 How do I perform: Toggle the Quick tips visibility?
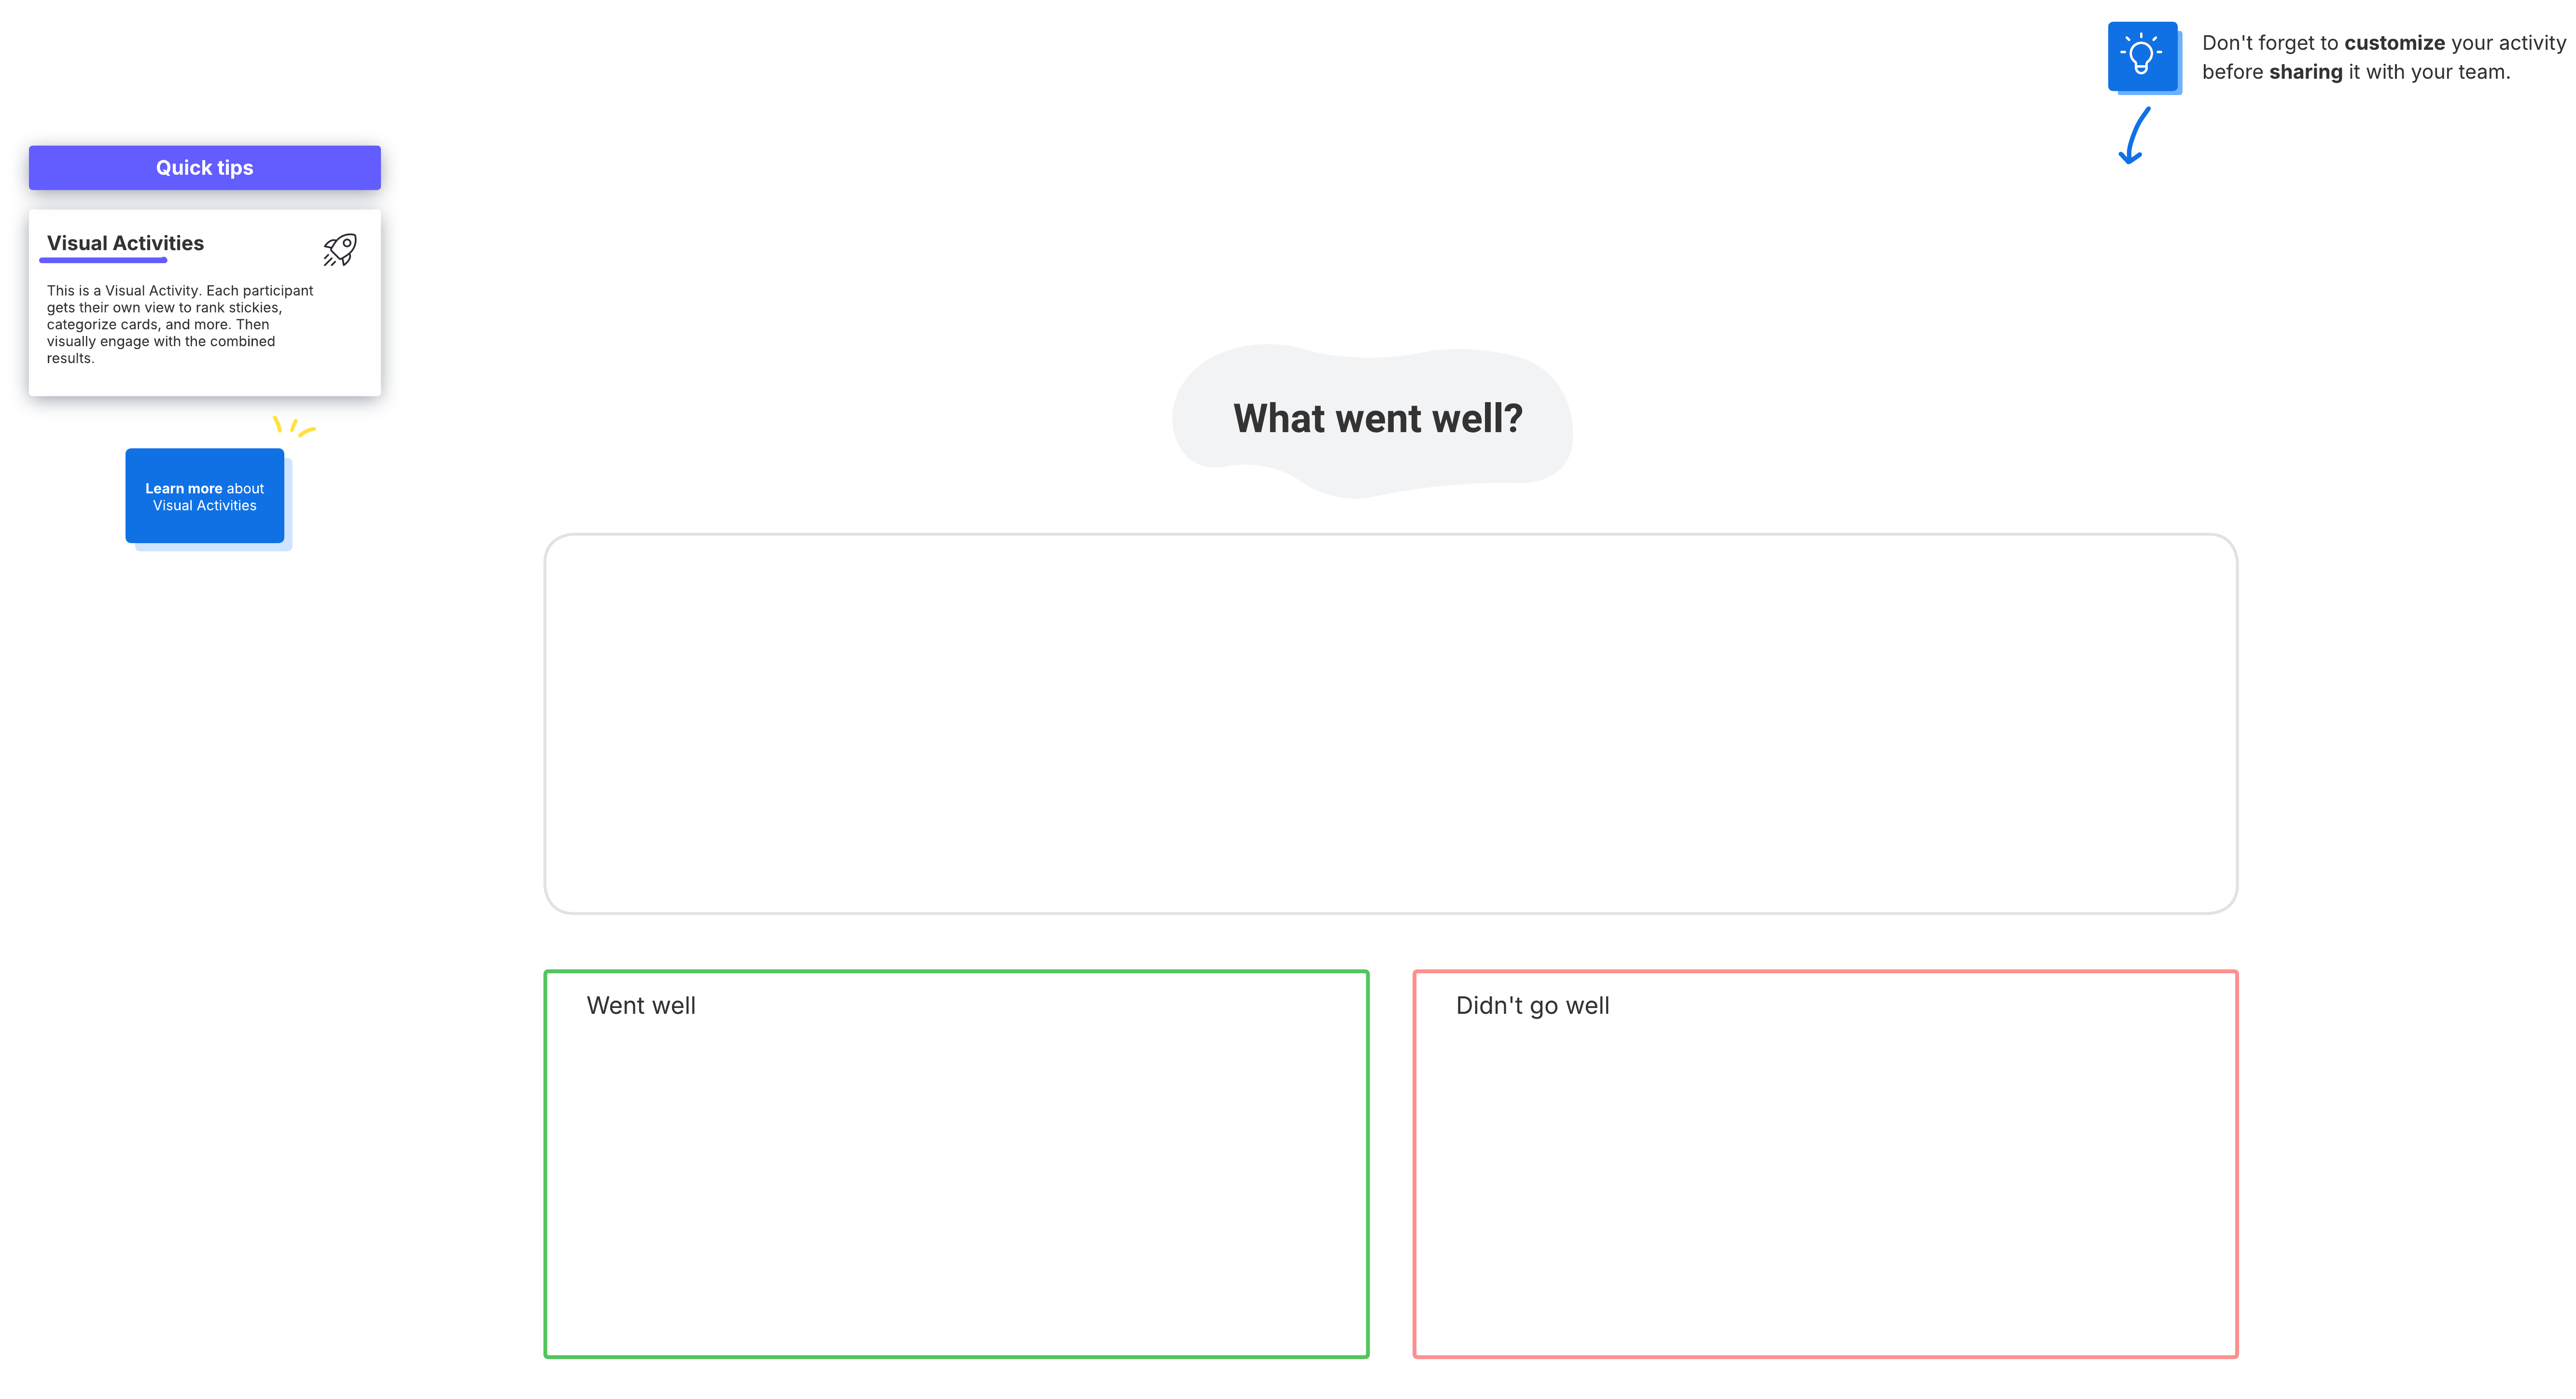pyautogui.click(x=204, y=167)
